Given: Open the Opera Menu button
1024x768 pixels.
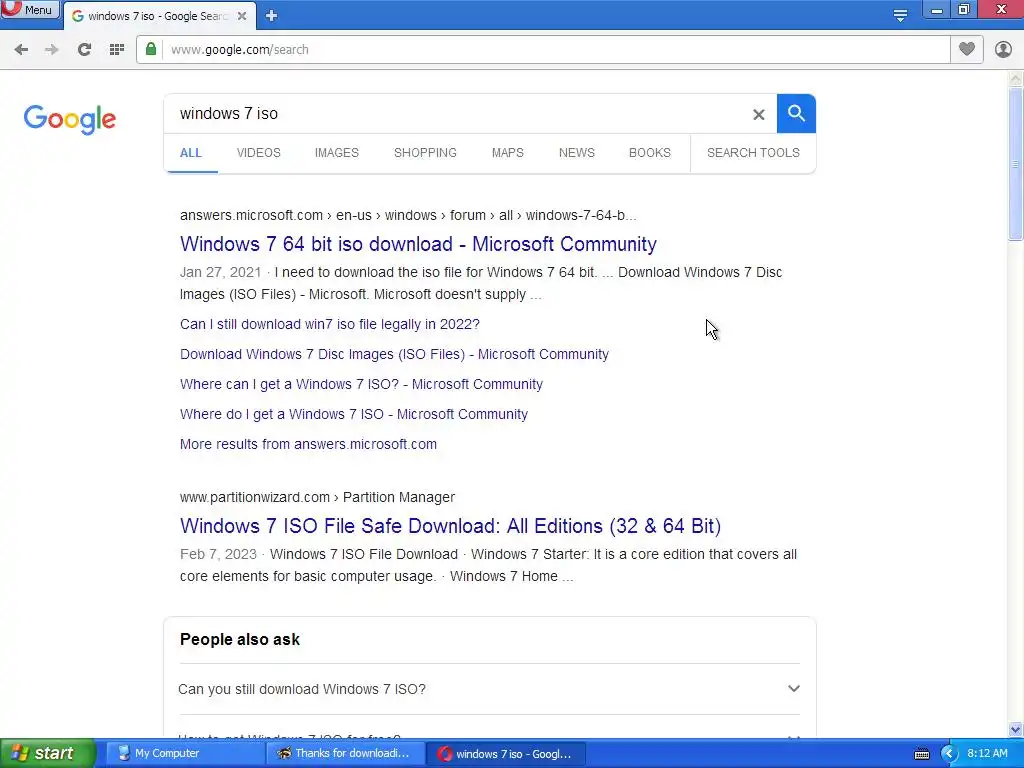Looking at the screenshot, I should pyautogui.click(x=30, y=10).
